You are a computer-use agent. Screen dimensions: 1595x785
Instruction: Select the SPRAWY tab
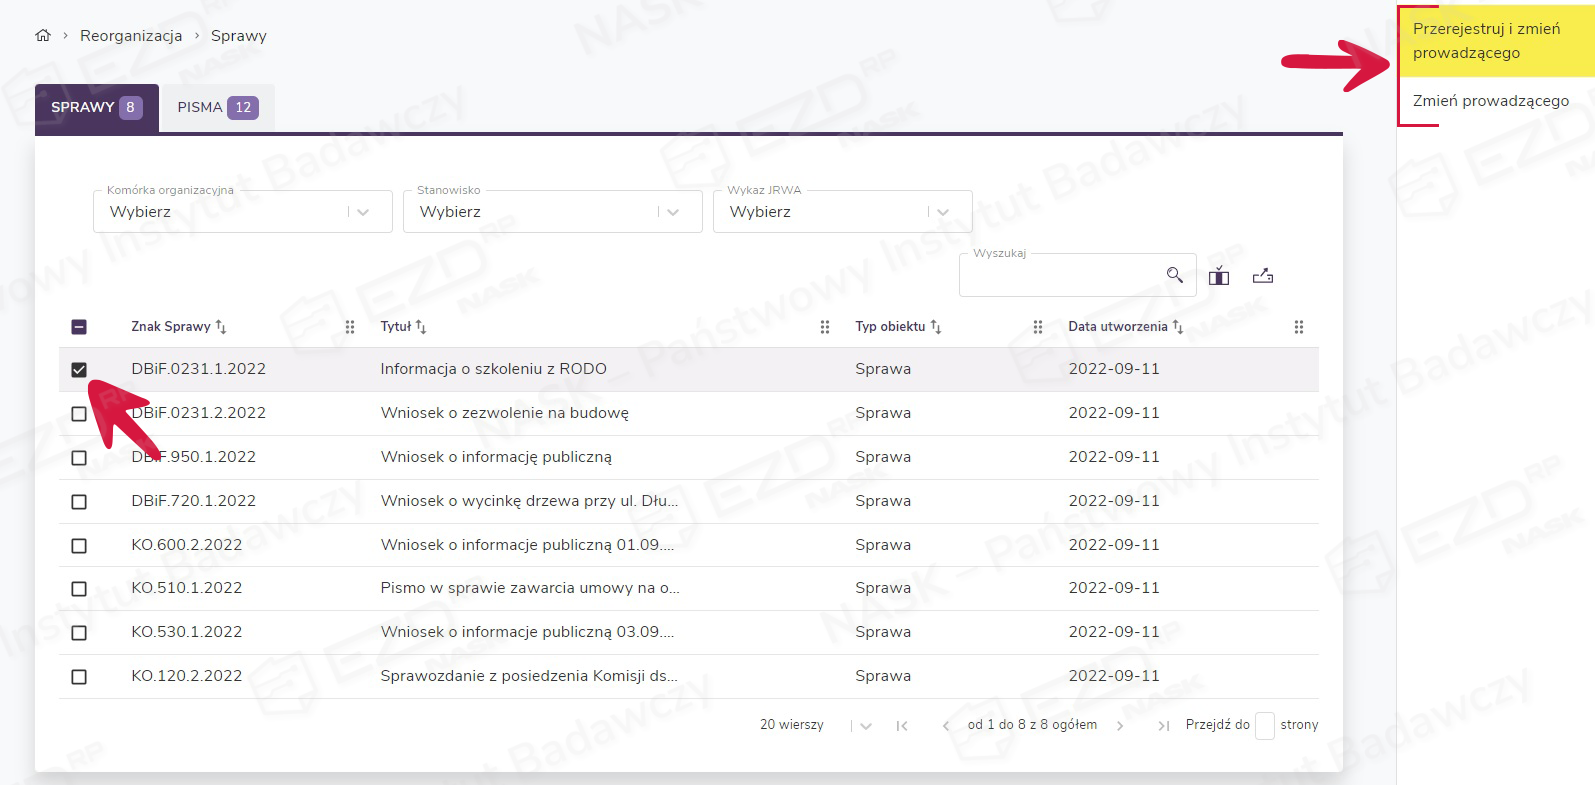(x=96, y=108)
